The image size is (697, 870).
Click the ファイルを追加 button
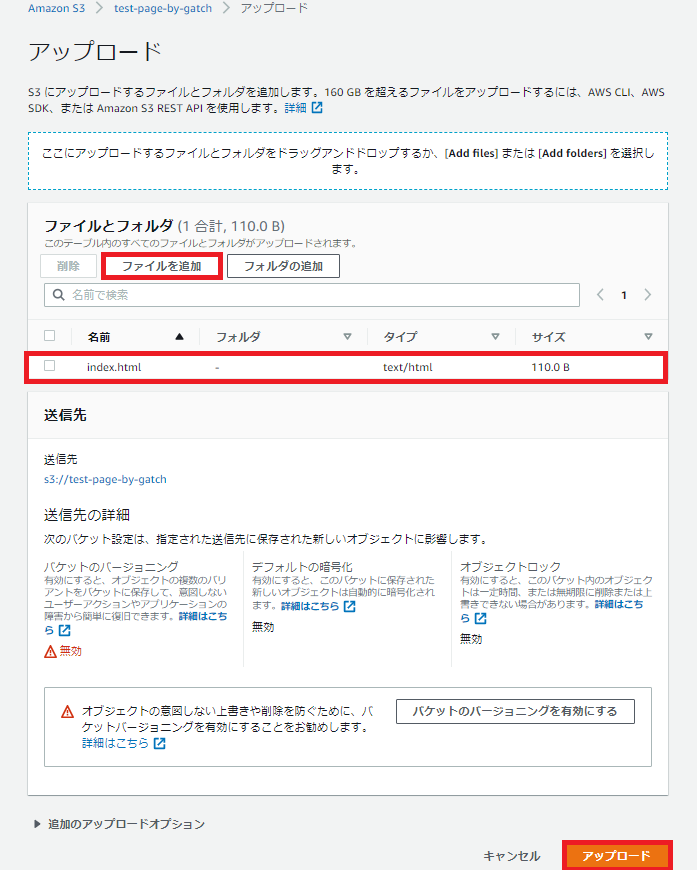[161, 266]
